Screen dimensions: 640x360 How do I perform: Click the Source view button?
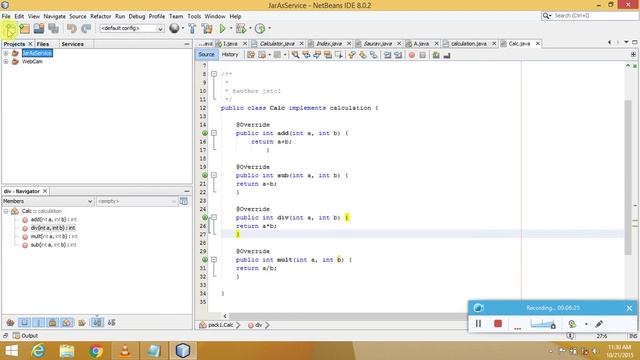(x=206, y=55)
